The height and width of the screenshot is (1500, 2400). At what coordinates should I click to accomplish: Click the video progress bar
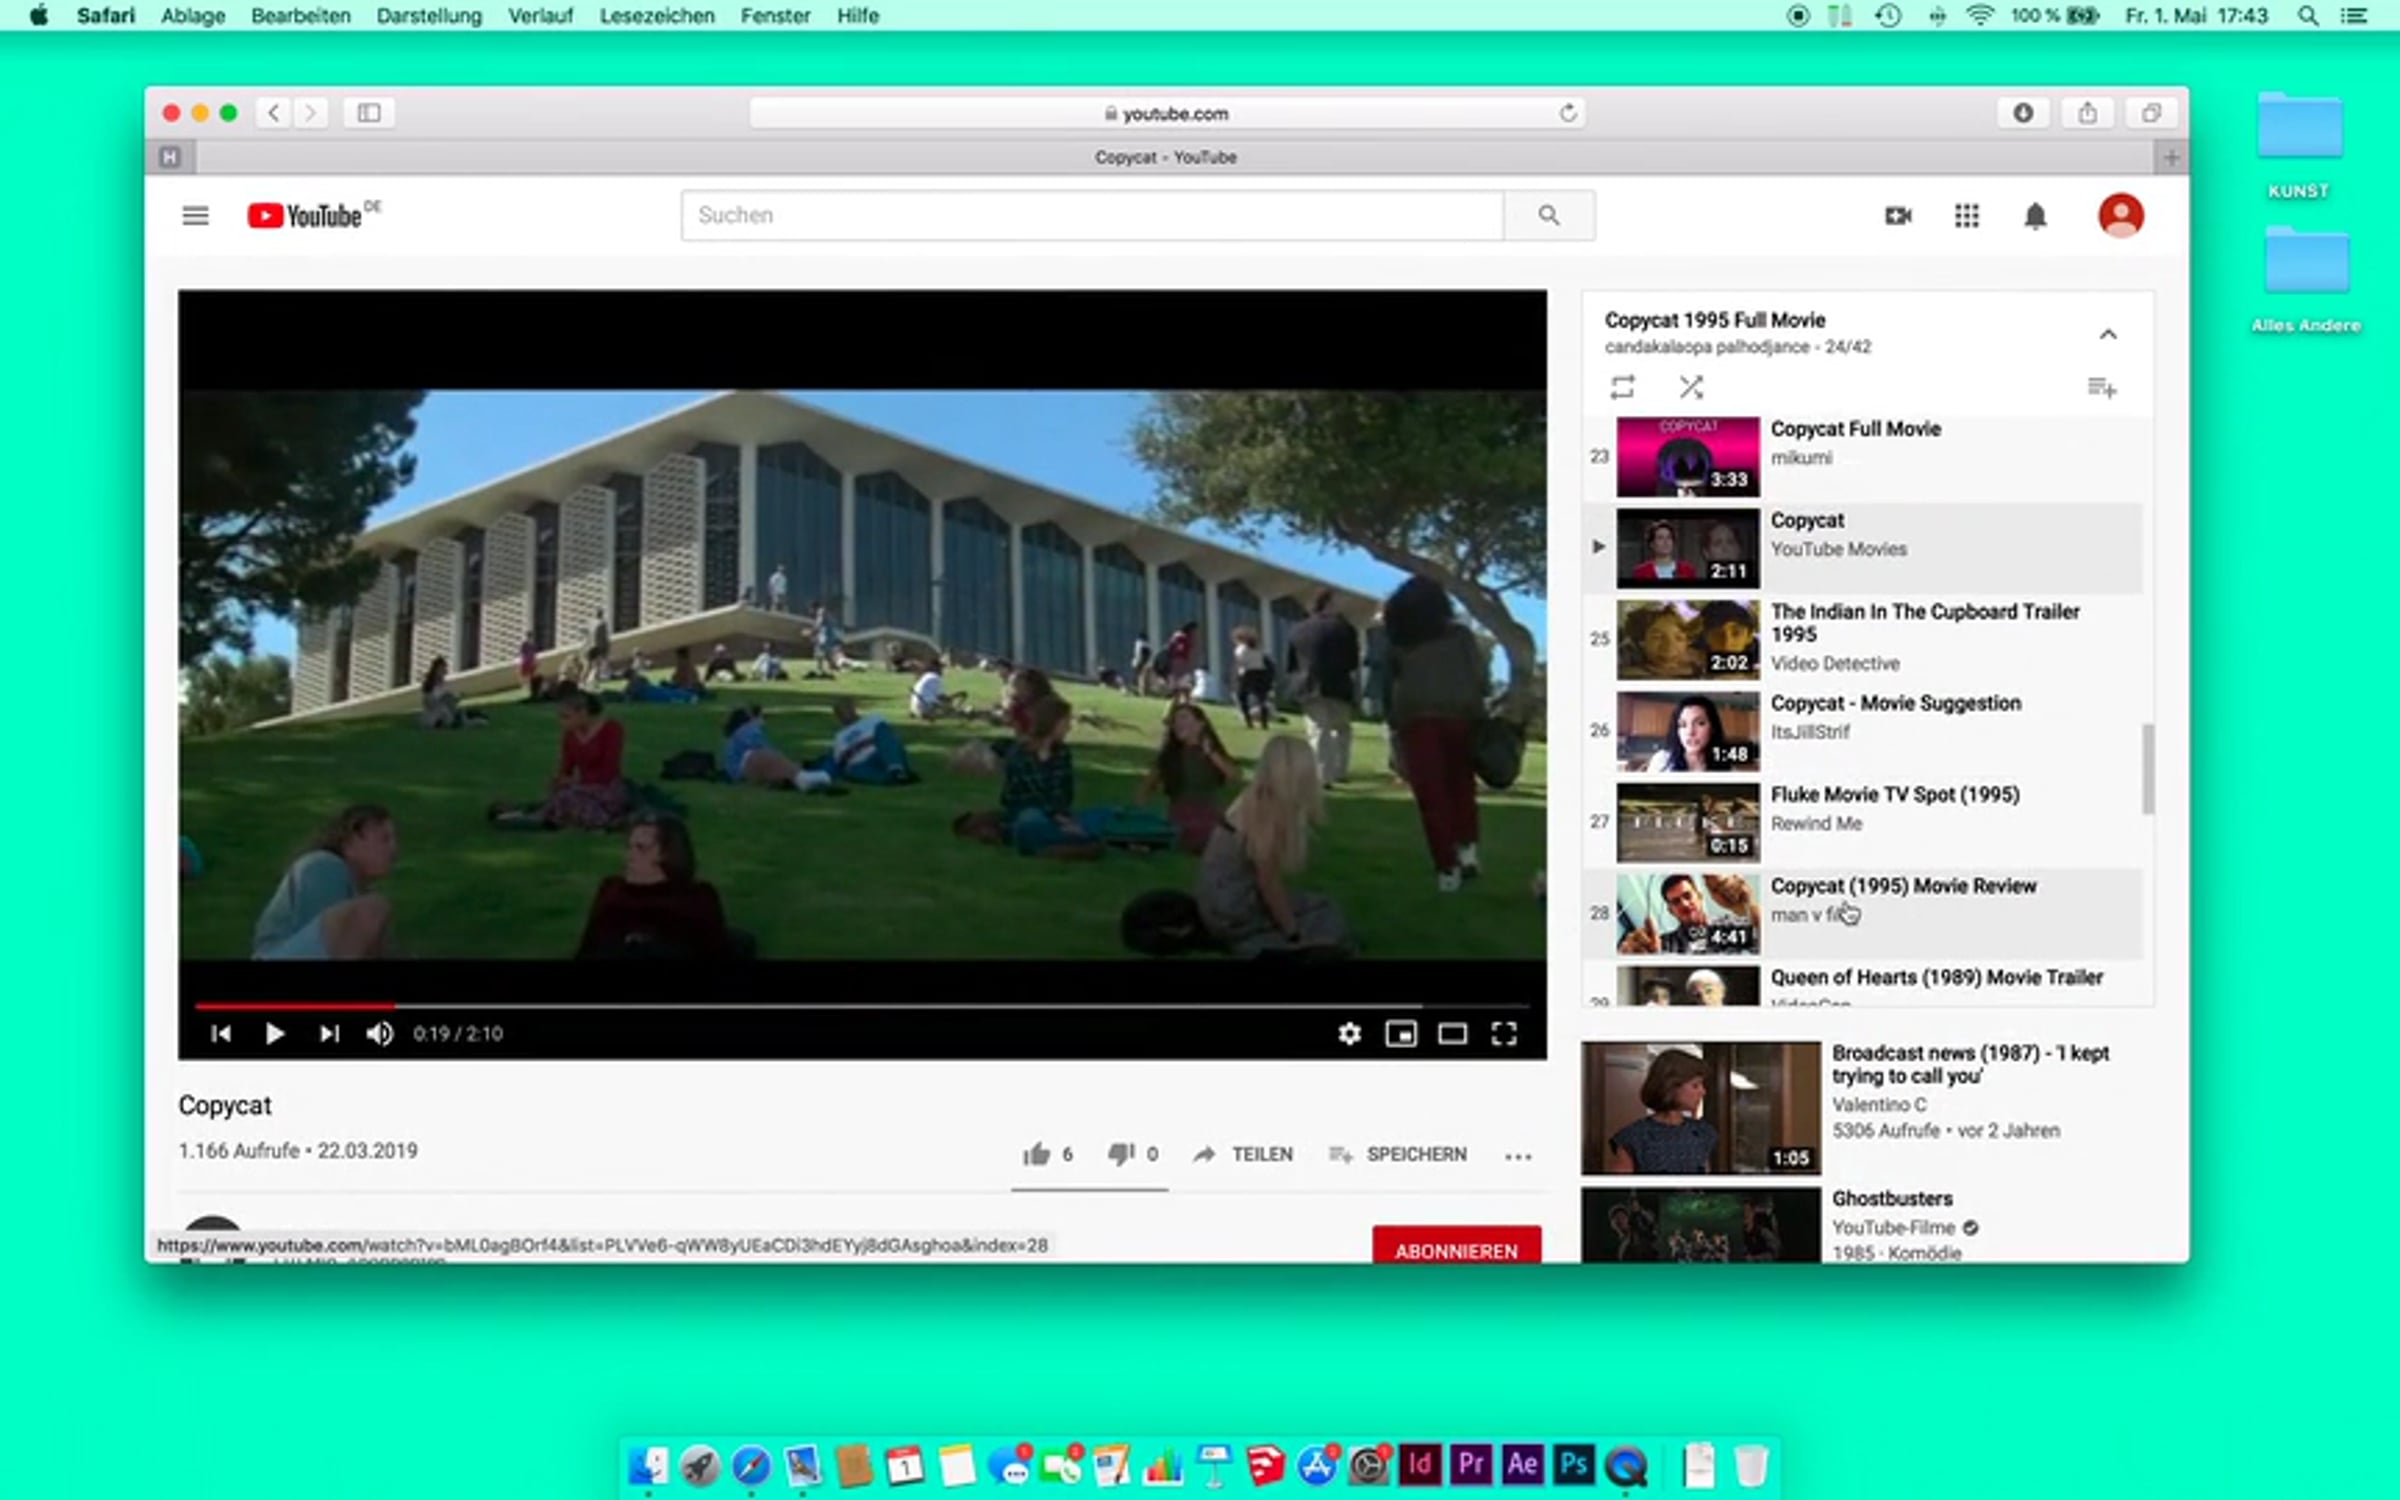coord(860,1006)
